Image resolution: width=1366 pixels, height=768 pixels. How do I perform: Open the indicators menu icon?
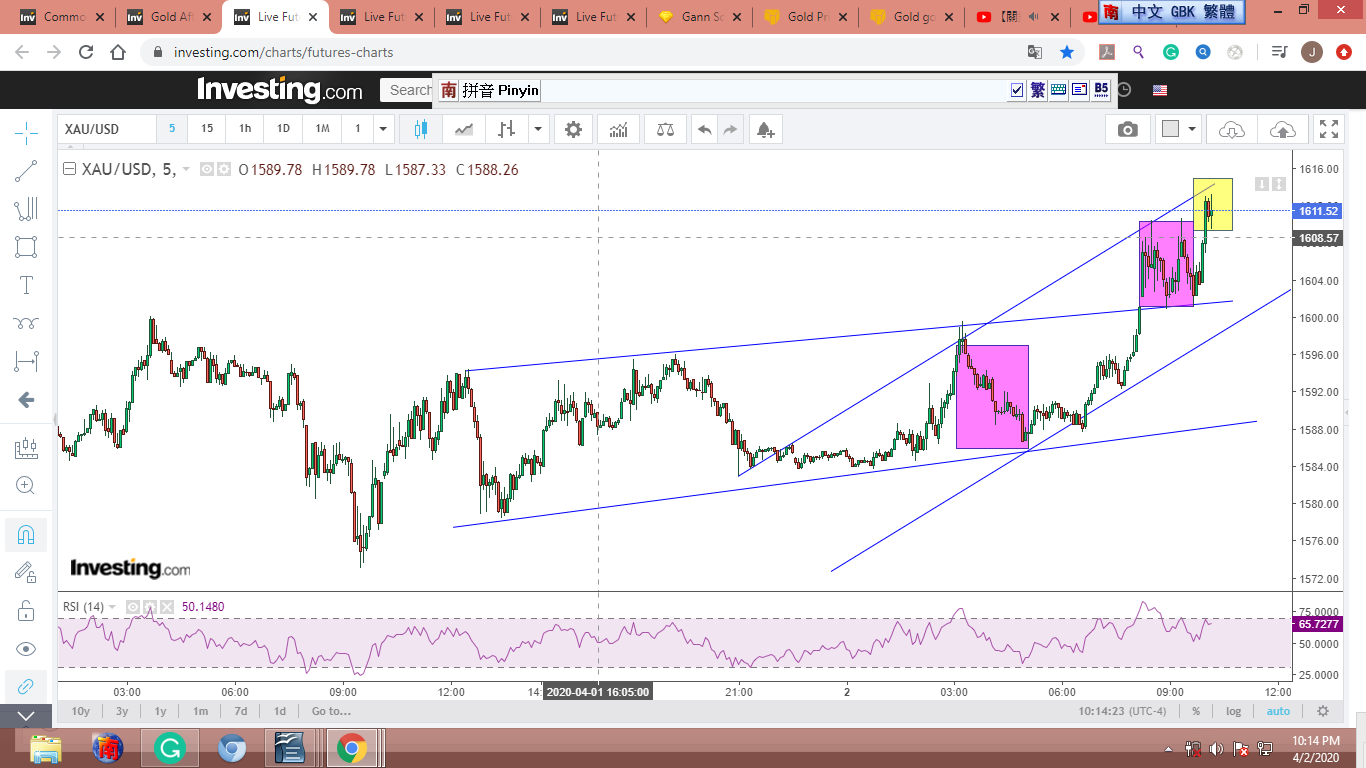click(x=619, y=129)
